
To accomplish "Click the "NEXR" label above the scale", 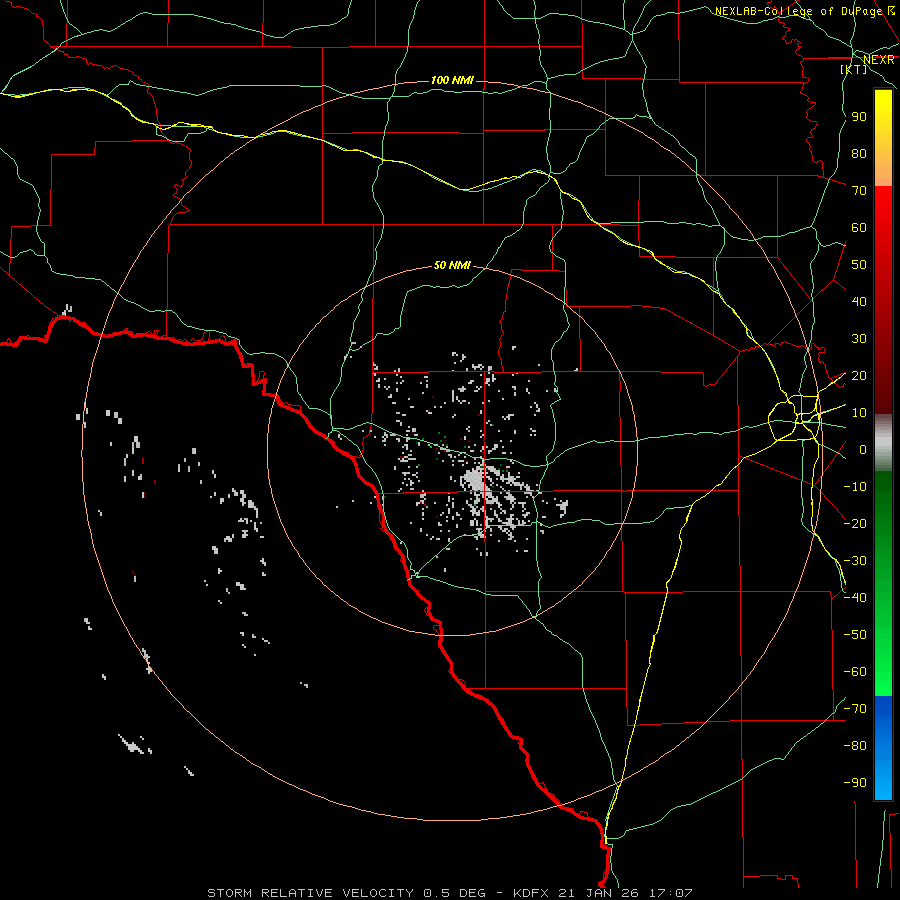I will [x=879, y=60].
